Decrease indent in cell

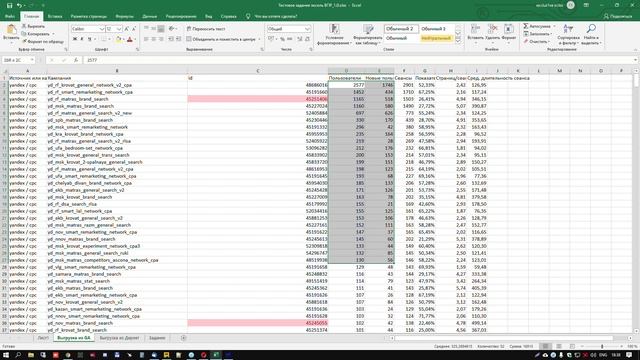pyautogui.click(x=171, y=39)
